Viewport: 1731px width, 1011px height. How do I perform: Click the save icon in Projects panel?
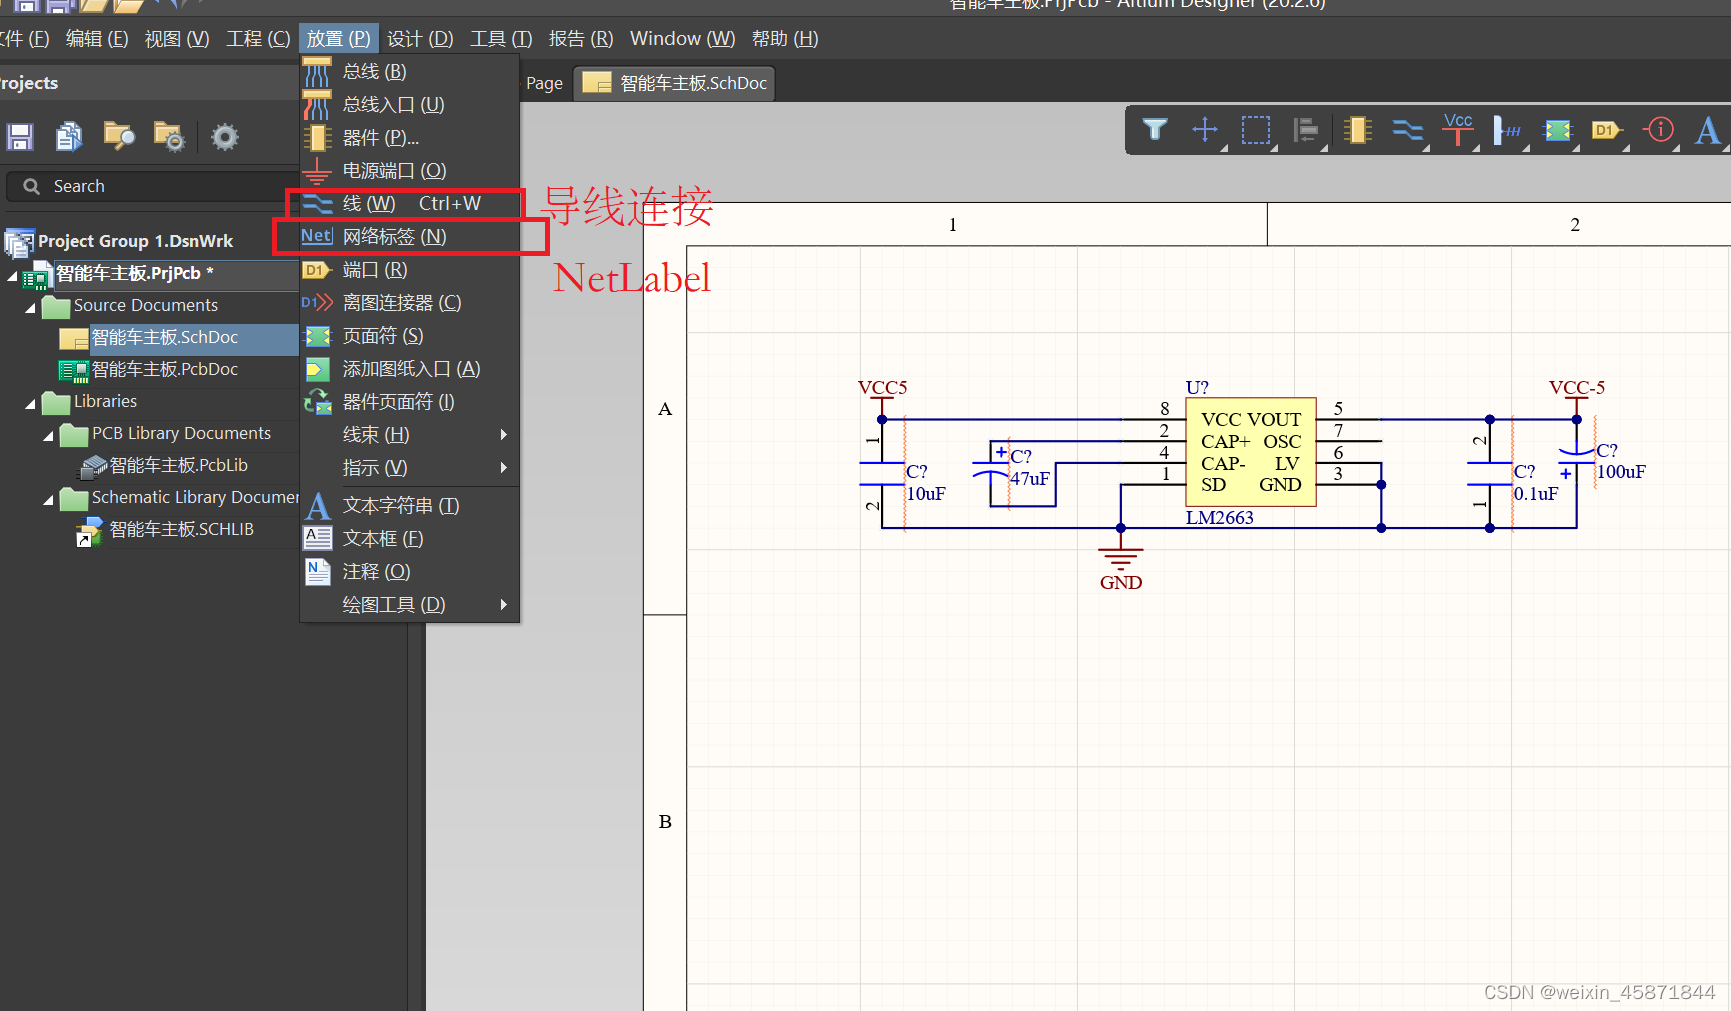pos(20,137)
